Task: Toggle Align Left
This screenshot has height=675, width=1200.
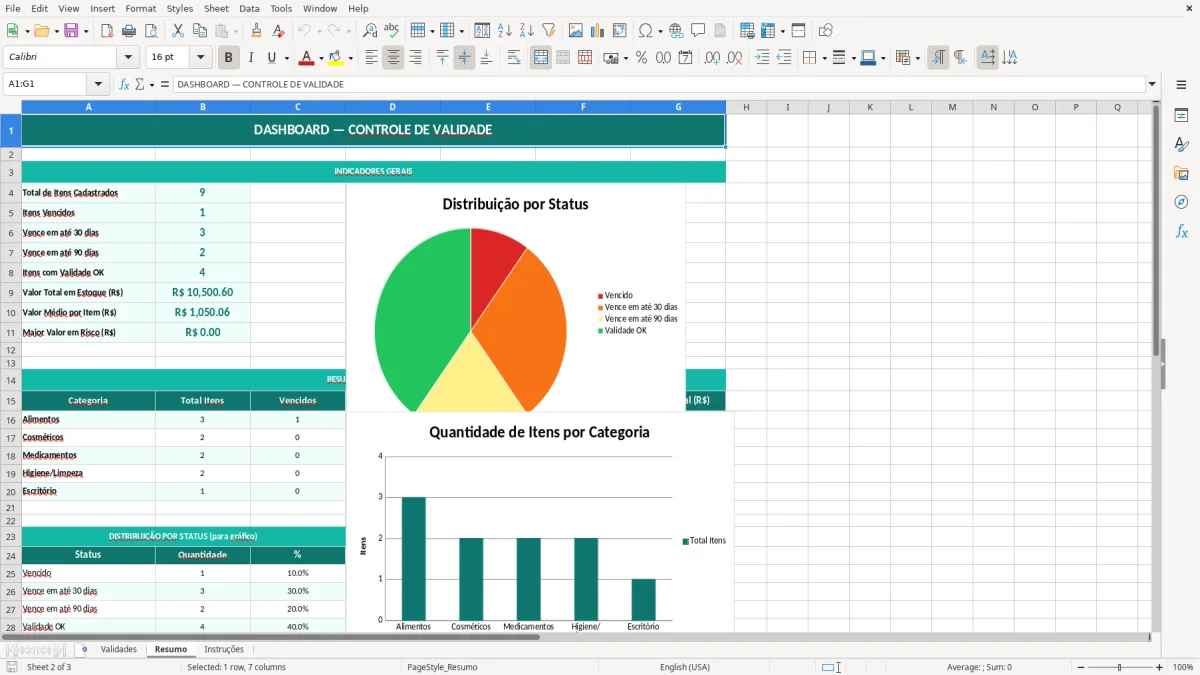Action: pyautogui.click(x=371, y=58)
